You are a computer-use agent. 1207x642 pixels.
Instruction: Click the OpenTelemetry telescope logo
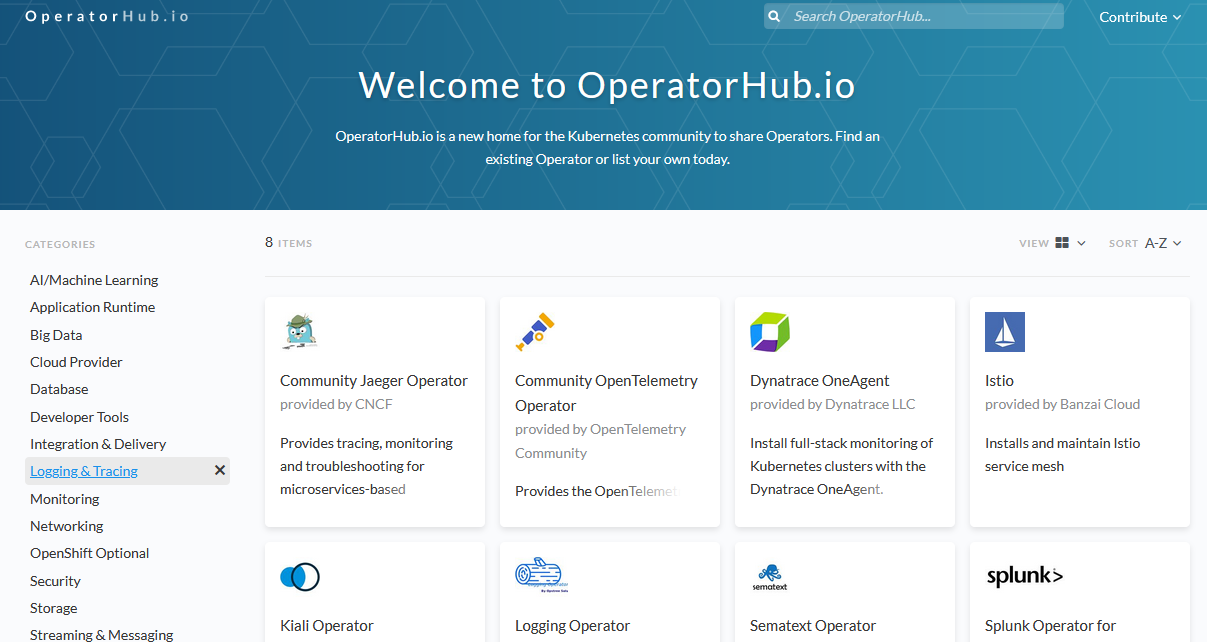point(535,332)
